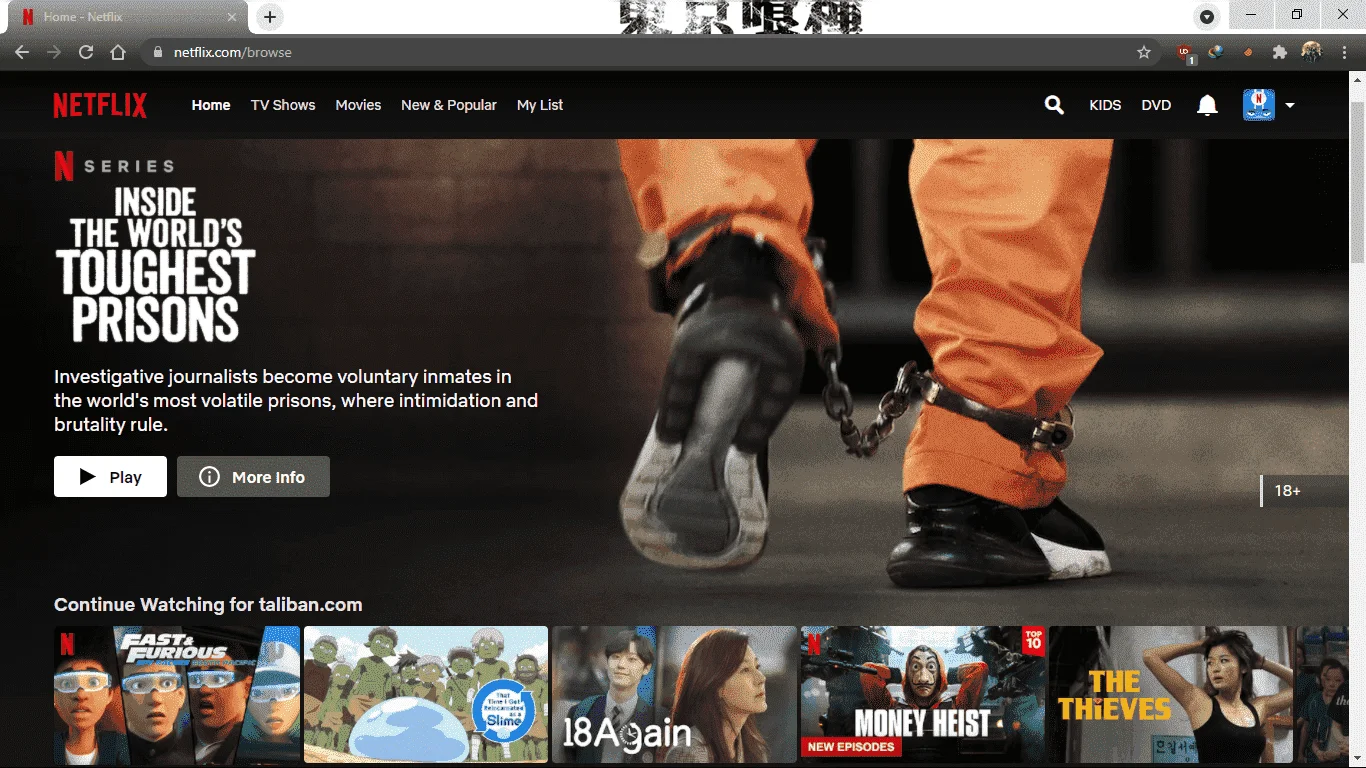This screenshot has height=768, width=1366.
Task: Go to the Home menu item
Action: pyautogui.click(x=211, y=105)
